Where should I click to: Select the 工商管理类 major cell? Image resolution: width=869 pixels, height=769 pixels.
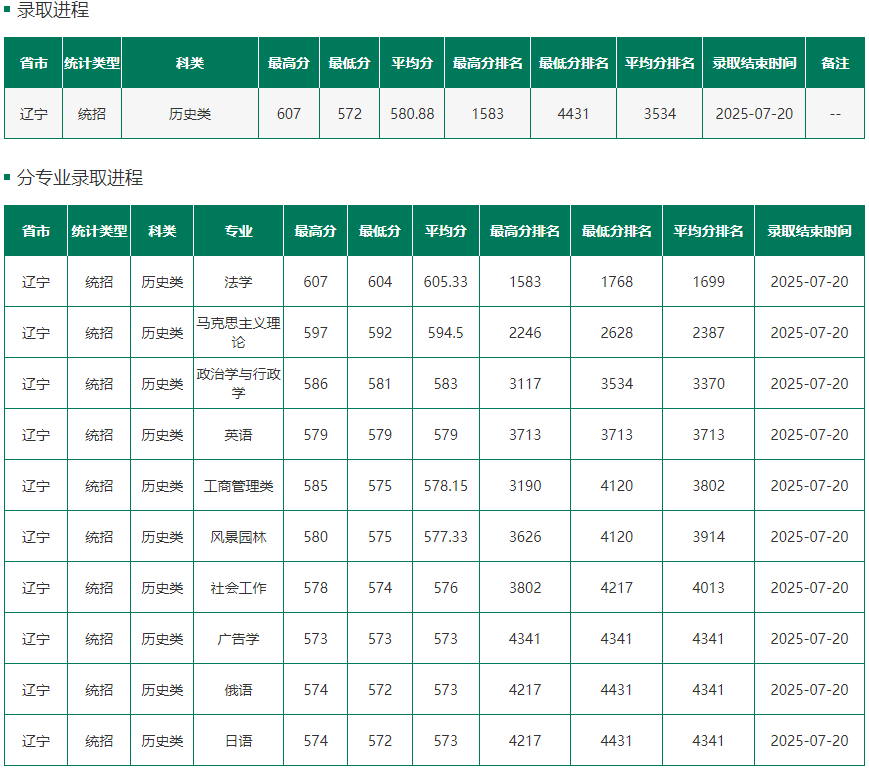tap(238, 486)
